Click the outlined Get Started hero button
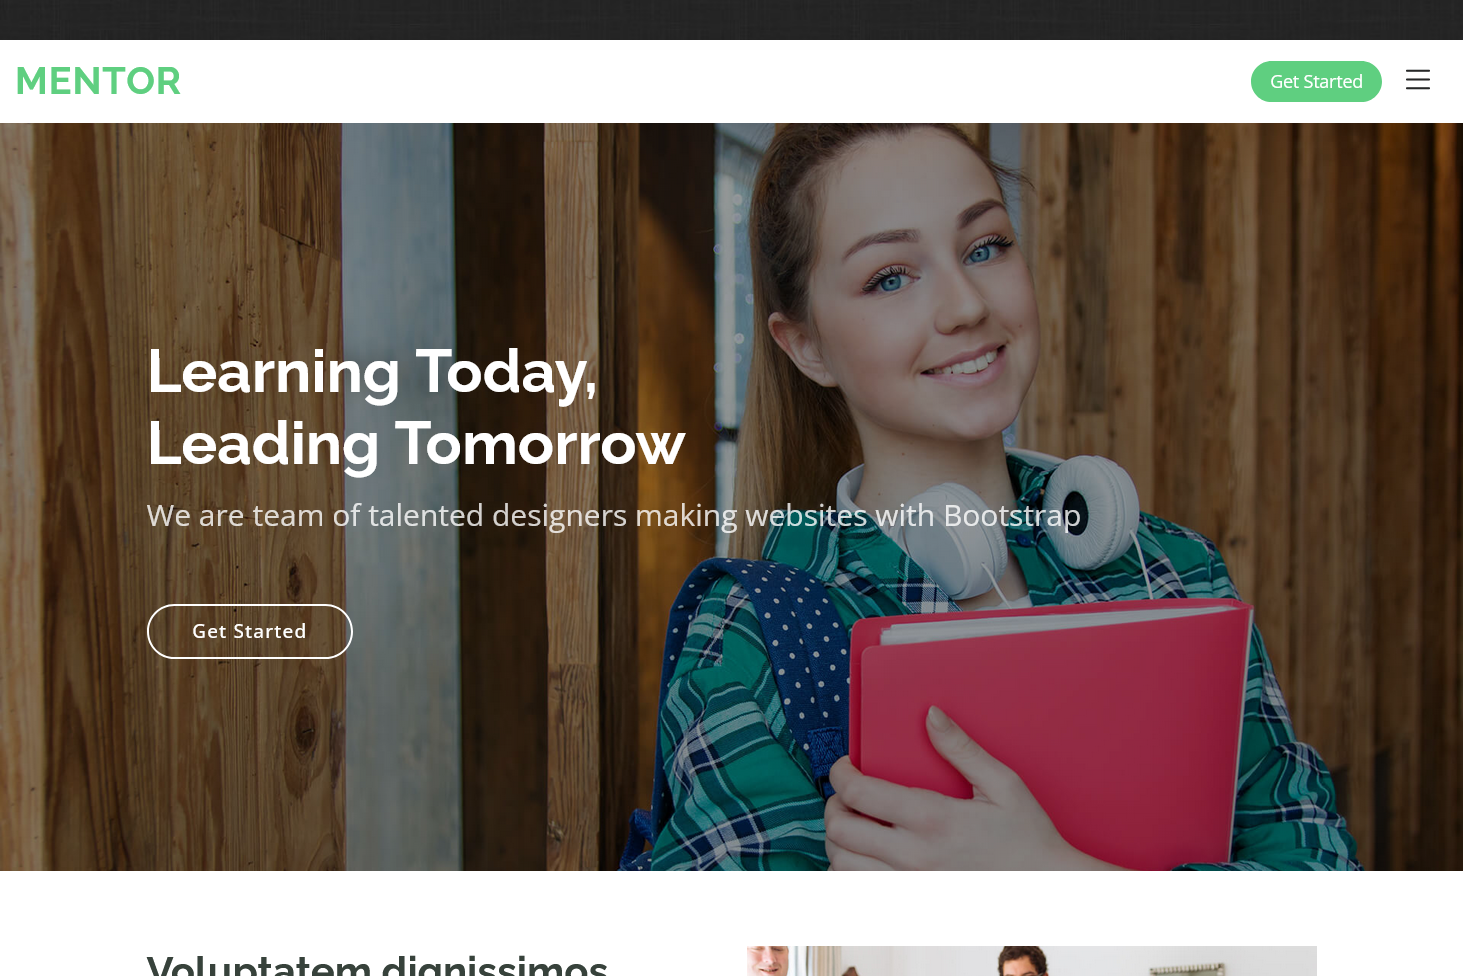1463x976 pixels. point(250,631)
